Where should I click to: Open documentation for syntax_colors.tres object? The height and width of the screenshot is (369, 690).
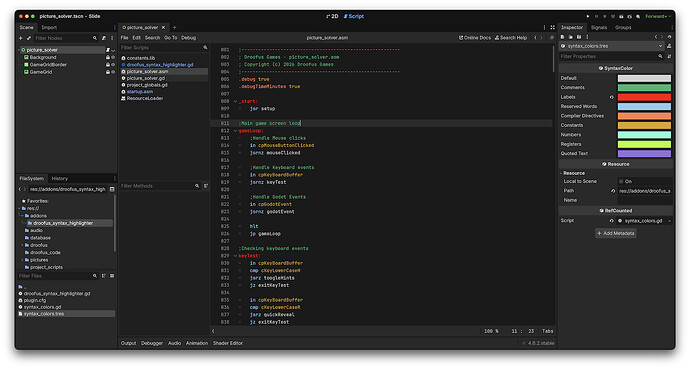click(x=669, y=46)
